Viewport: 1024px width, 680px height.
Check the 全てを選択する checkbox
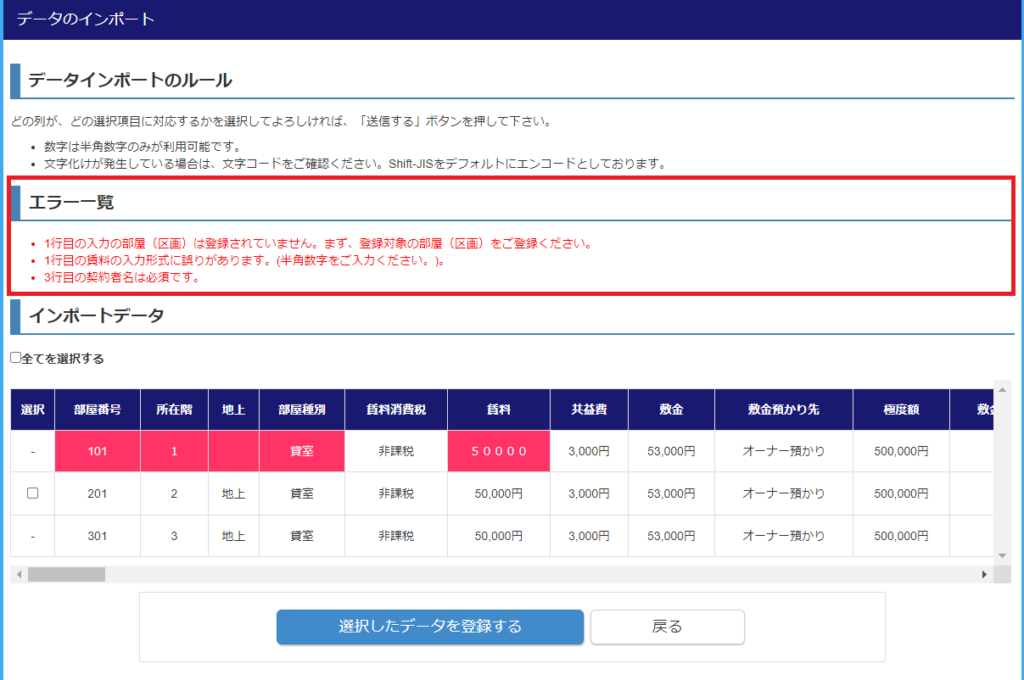[15, 358]
